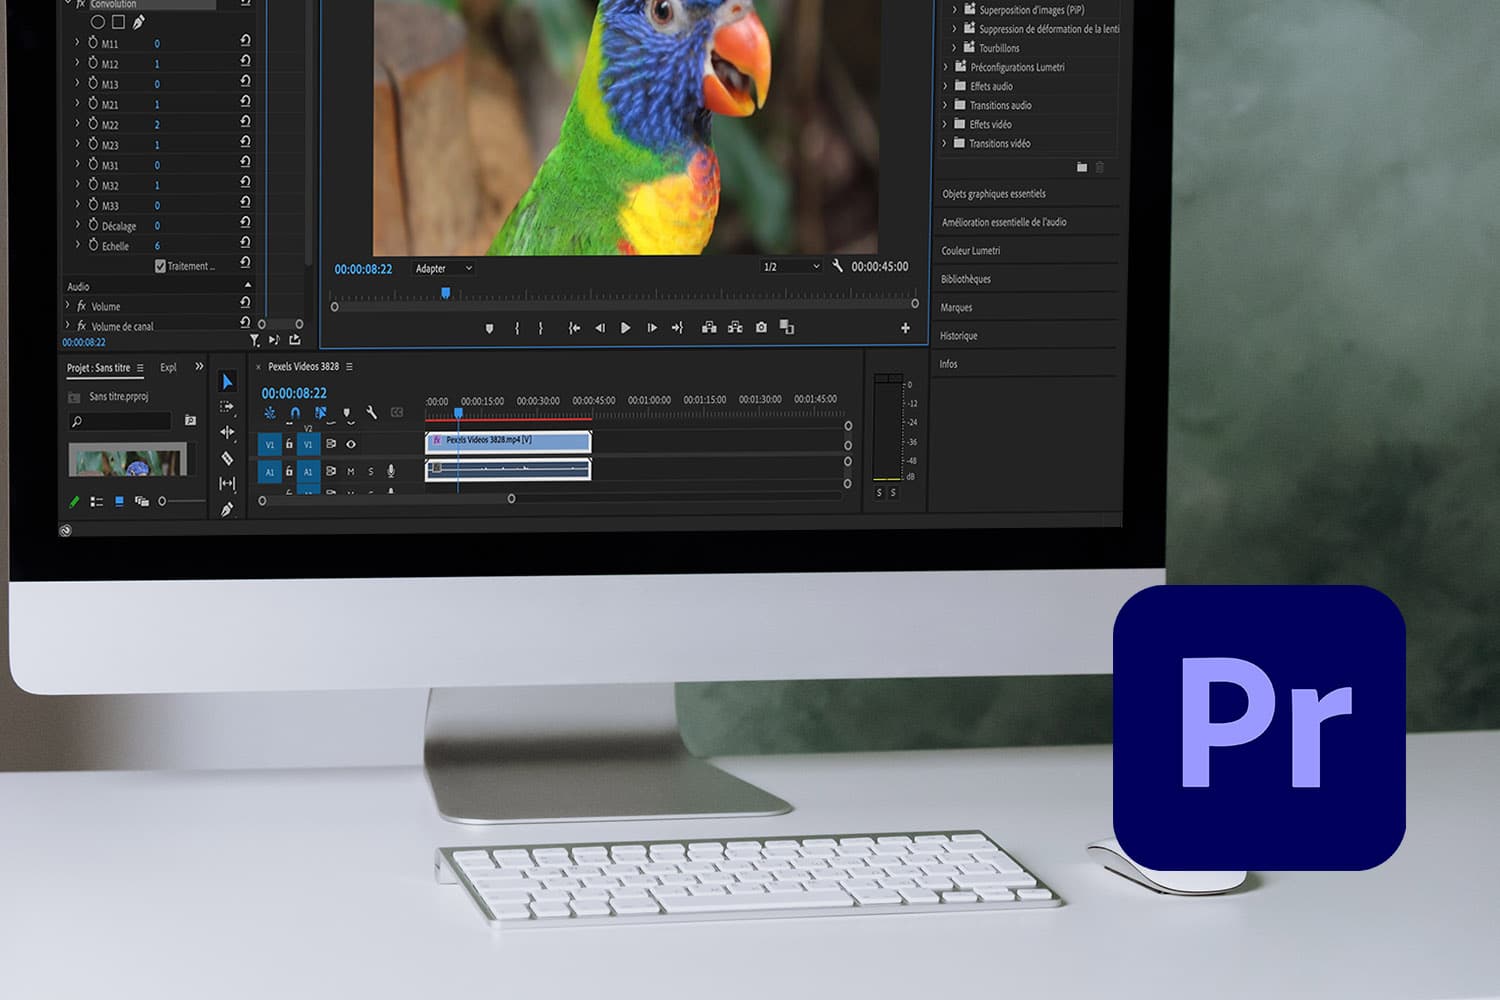
Task: Export a frame with the camera icon
Action: [761, 327]
